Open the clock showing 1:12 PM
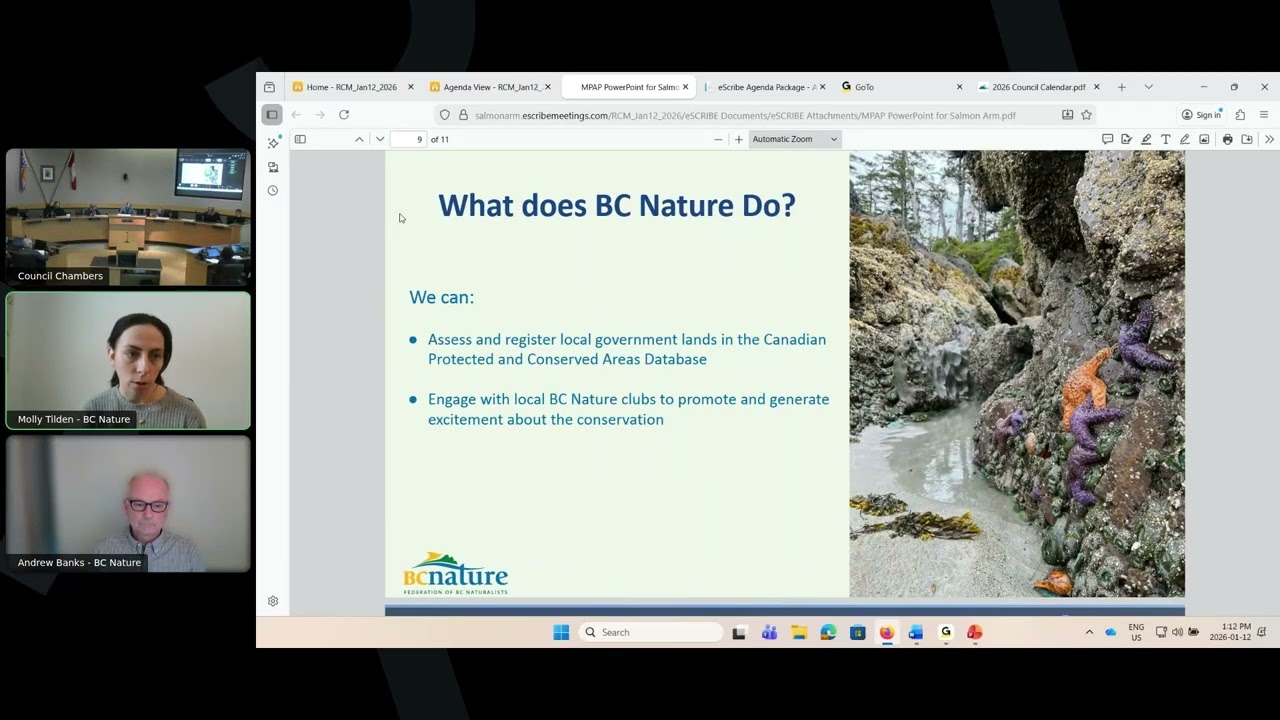This screenshot has width=1280, height=720. click(x=1230, y=632)
